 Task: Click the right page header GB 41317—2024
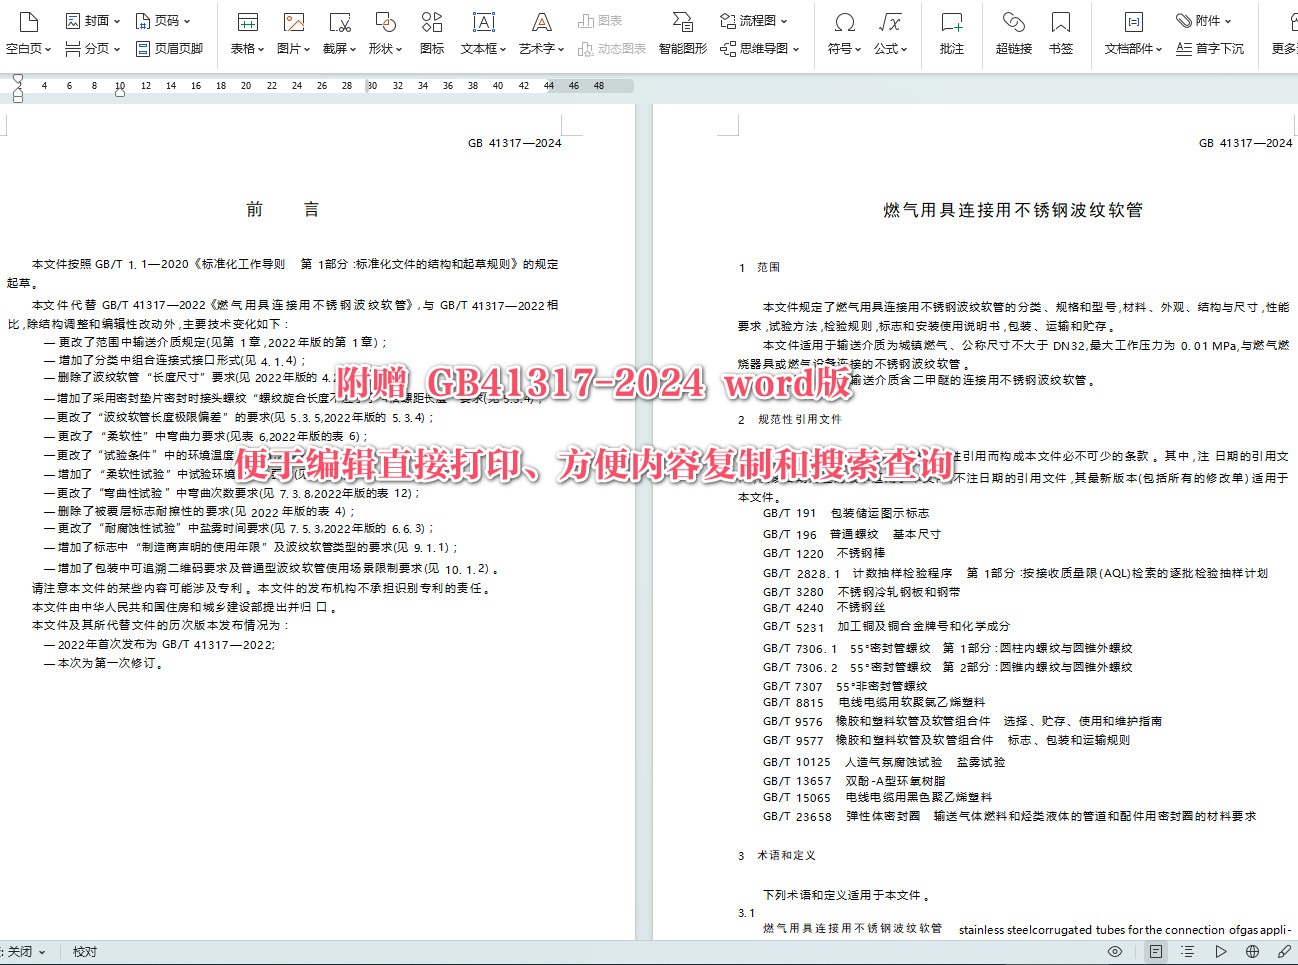coord(1245,143)
